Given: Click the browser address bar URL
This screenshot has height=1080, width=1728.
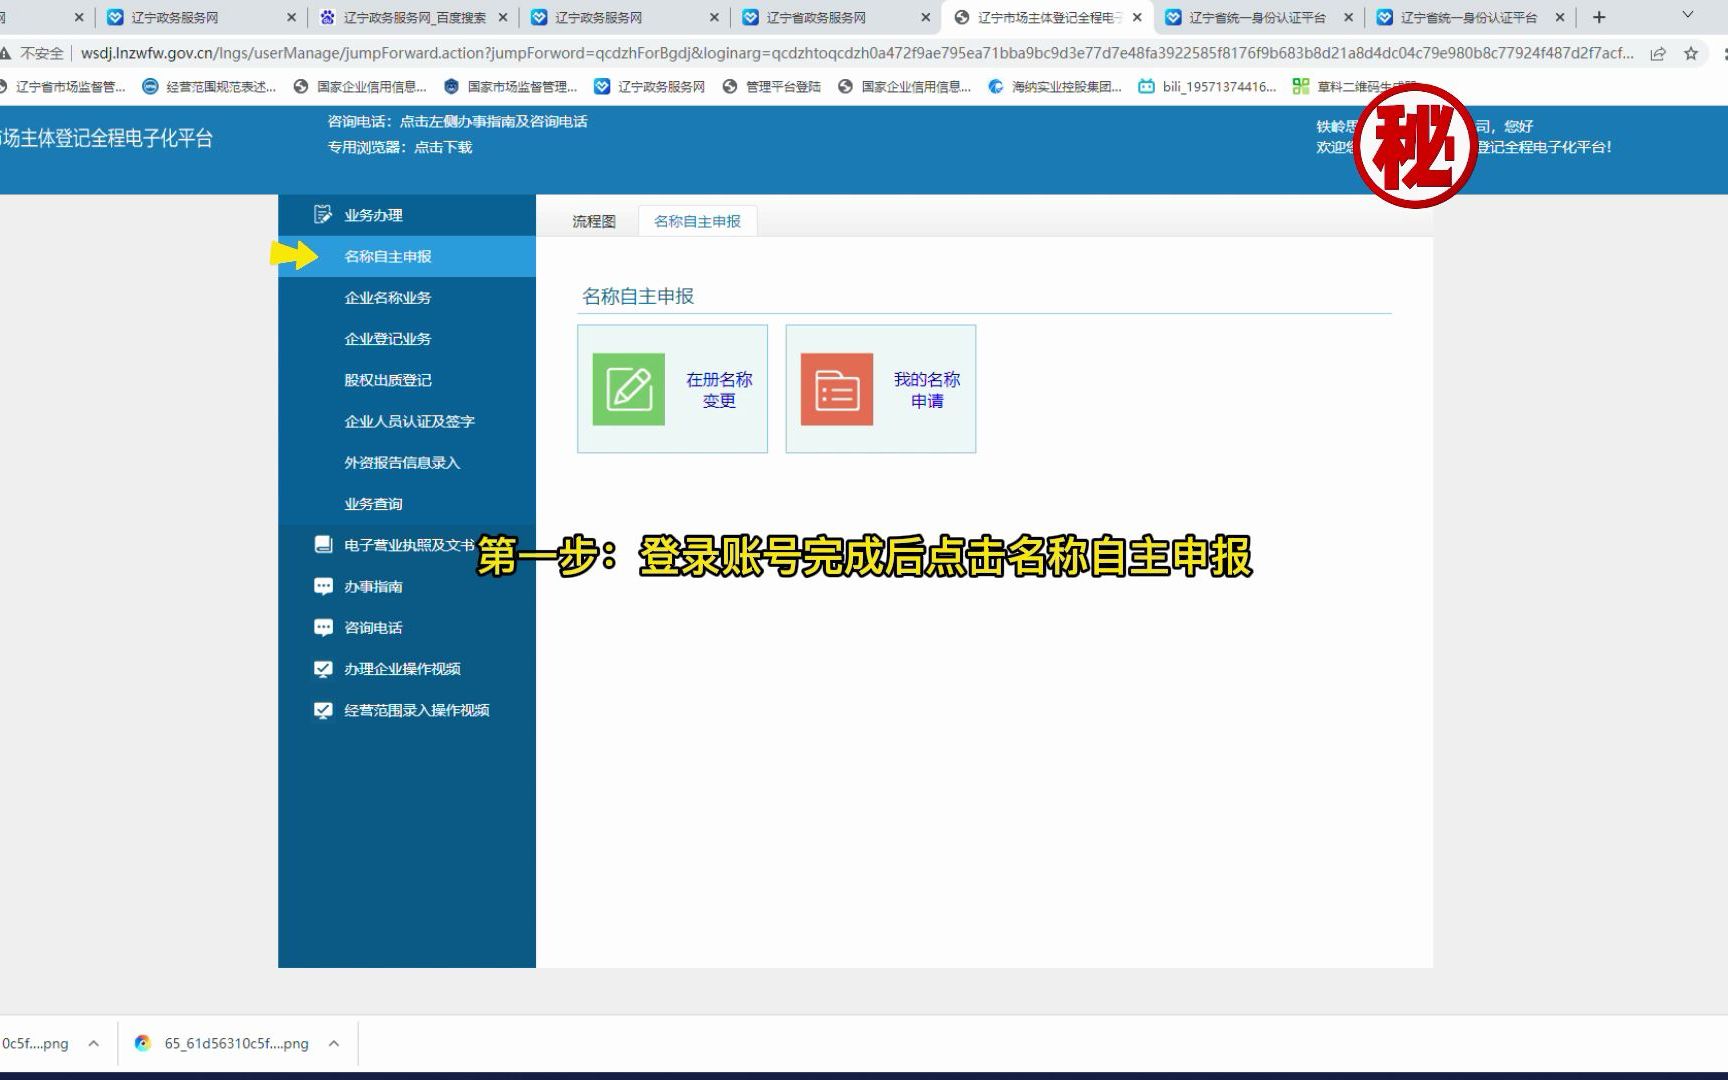Looking at the screenshot, I should click(857, 53).
